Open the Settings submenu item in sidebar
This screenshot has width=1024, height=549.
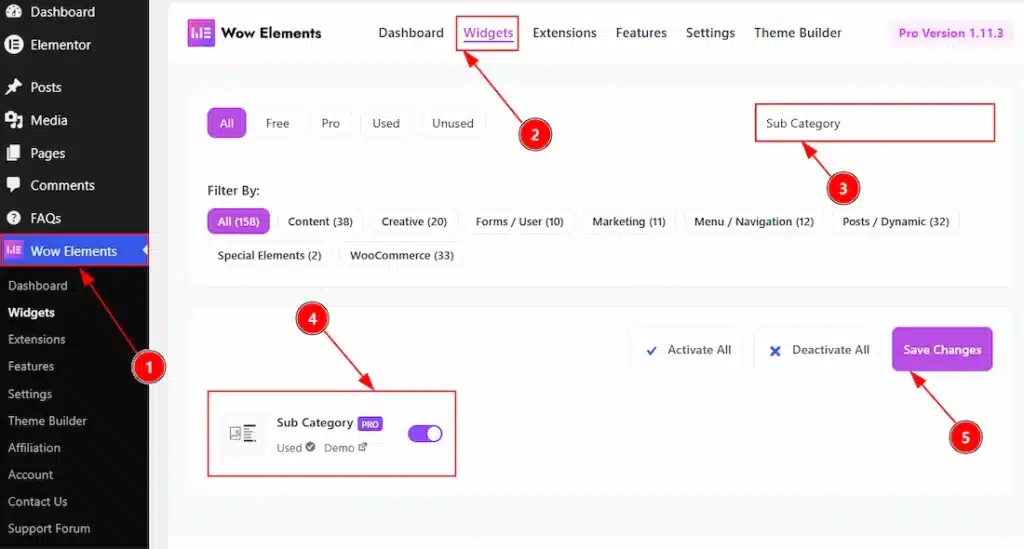point(29,394)
